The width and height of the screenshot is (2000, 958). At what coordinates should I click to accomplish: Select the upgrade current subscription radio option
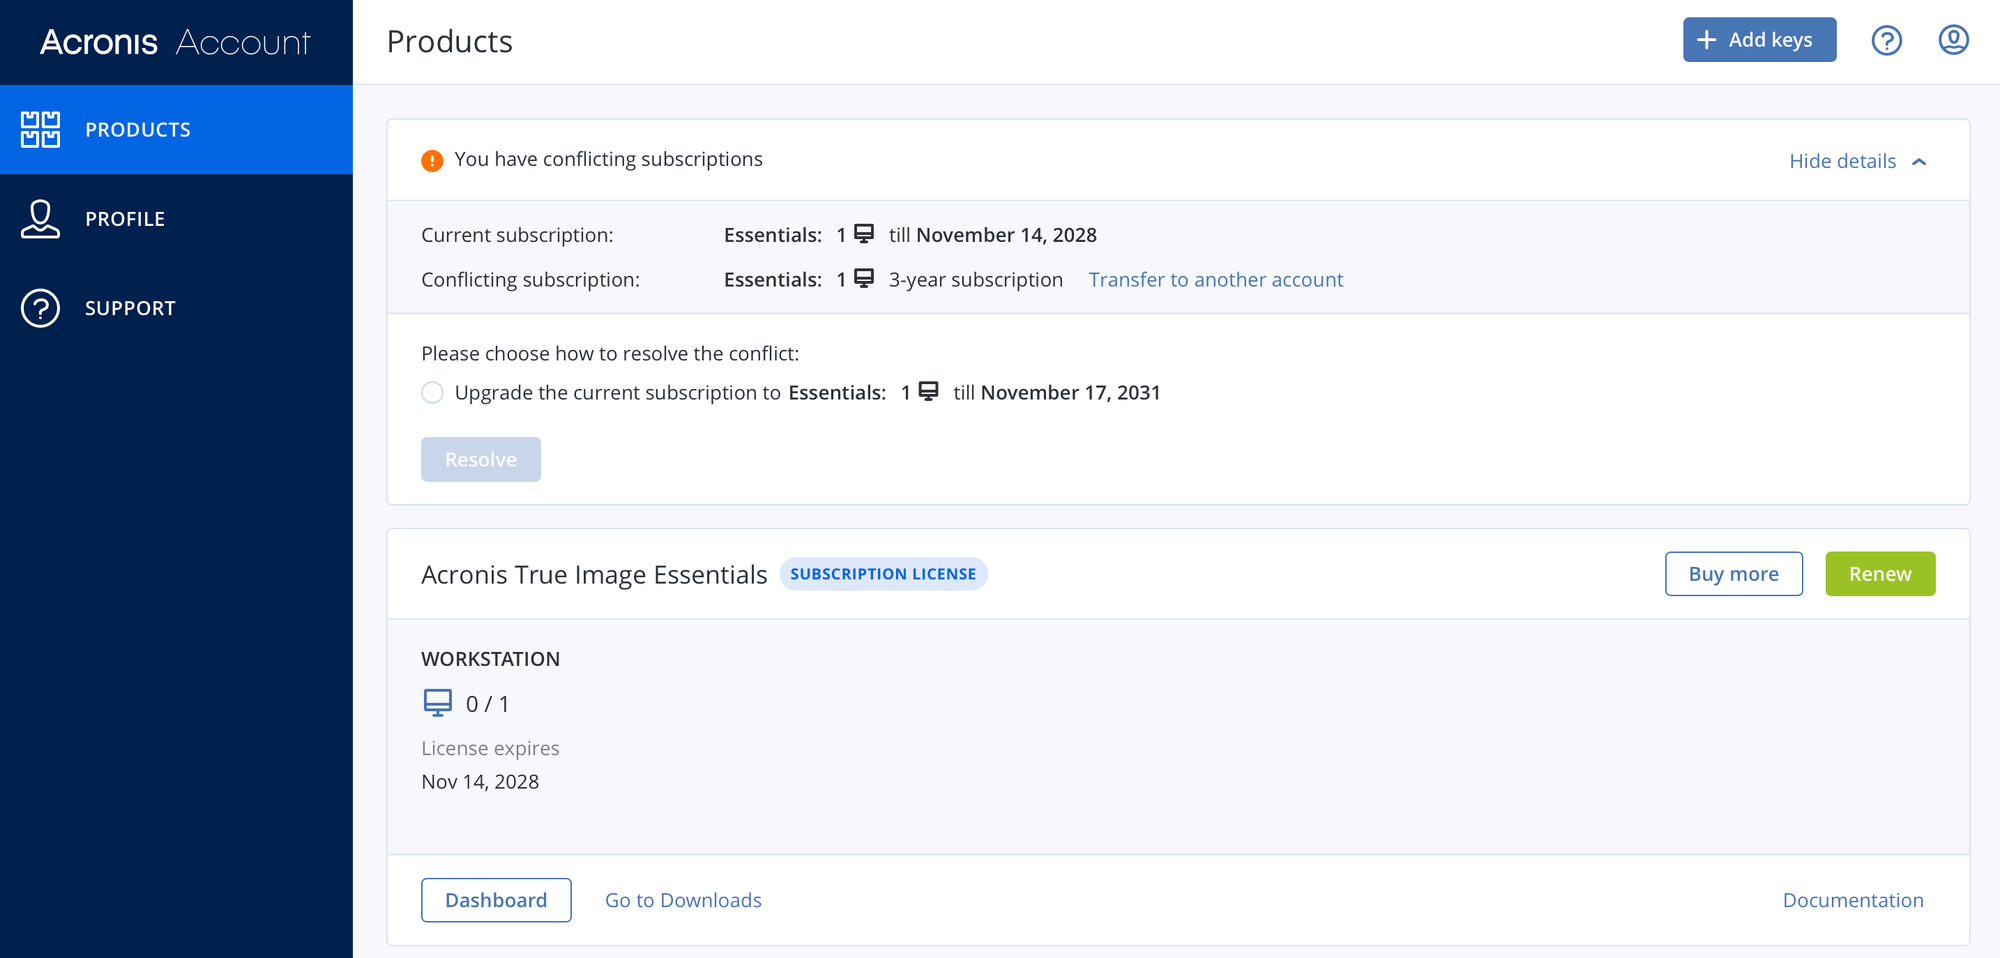[x=432, y=393]
